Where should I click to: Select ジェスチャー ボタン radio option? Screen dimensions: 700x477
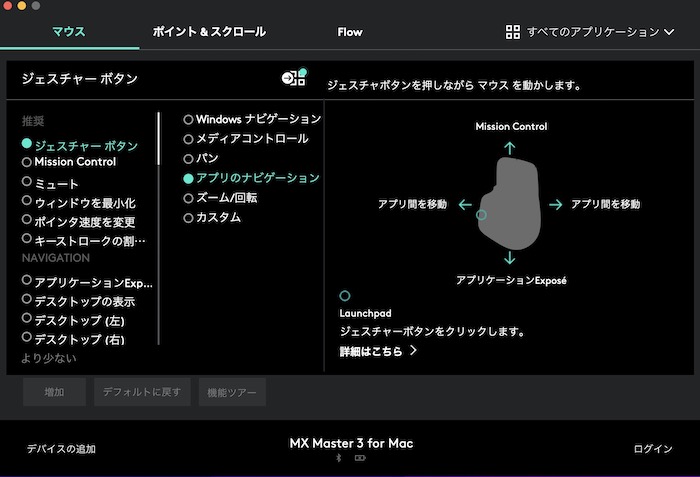[27, 143]
